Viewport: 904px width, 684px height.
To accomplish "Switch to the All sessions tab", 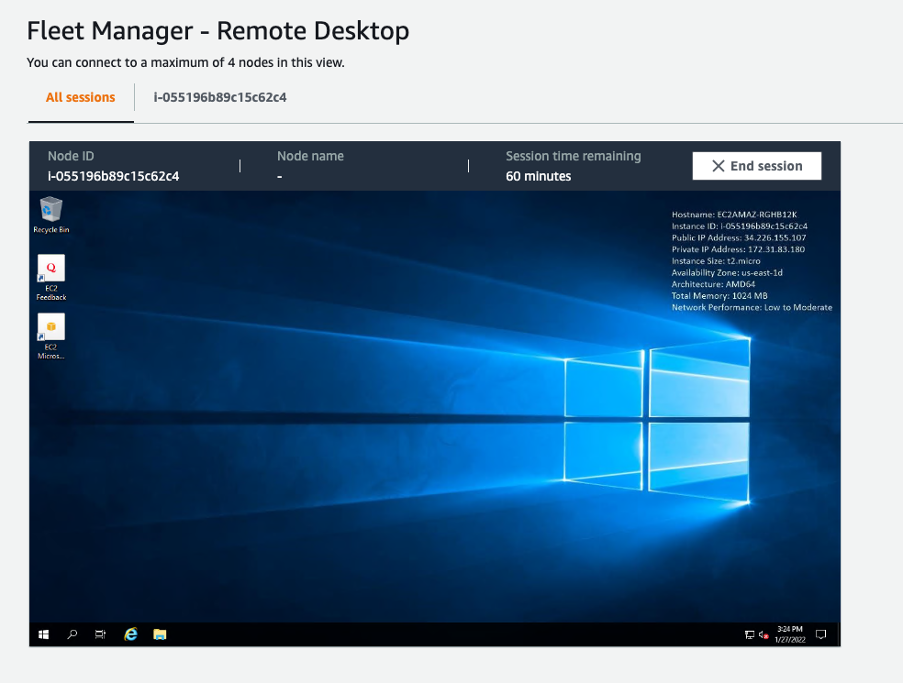I will click(81, 97).
